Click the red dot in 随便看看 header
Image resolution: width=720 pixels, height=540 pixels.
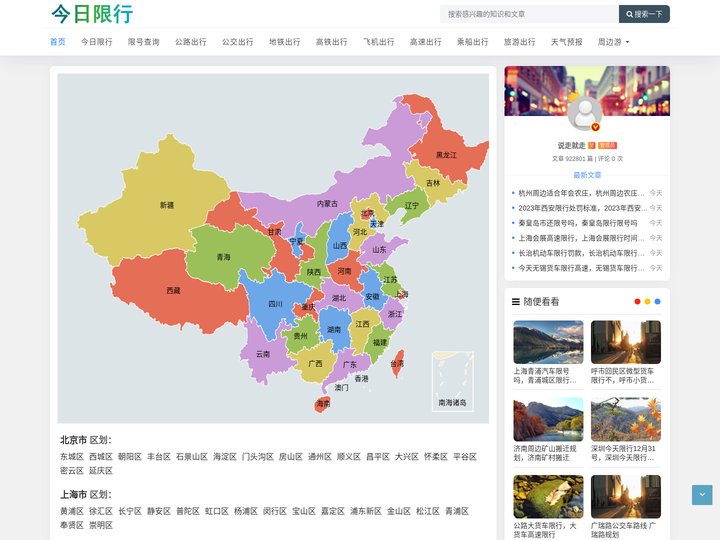click(637, 302)
